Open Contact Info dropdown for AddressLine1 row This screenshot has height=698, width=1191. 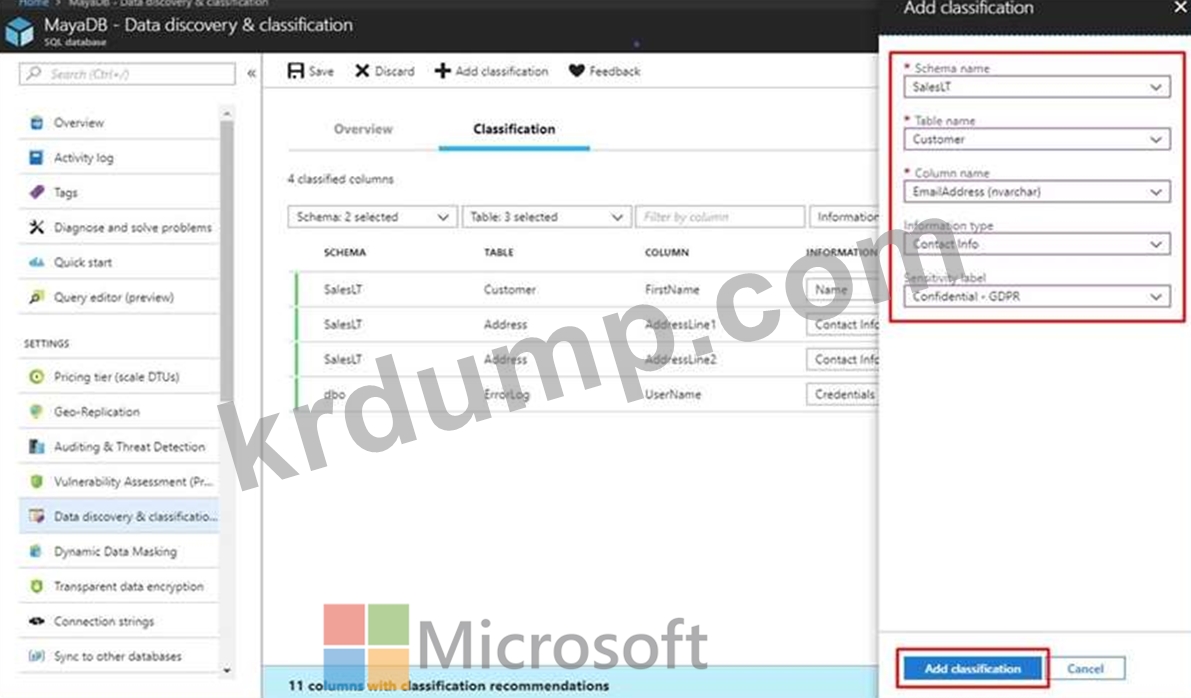842,324
